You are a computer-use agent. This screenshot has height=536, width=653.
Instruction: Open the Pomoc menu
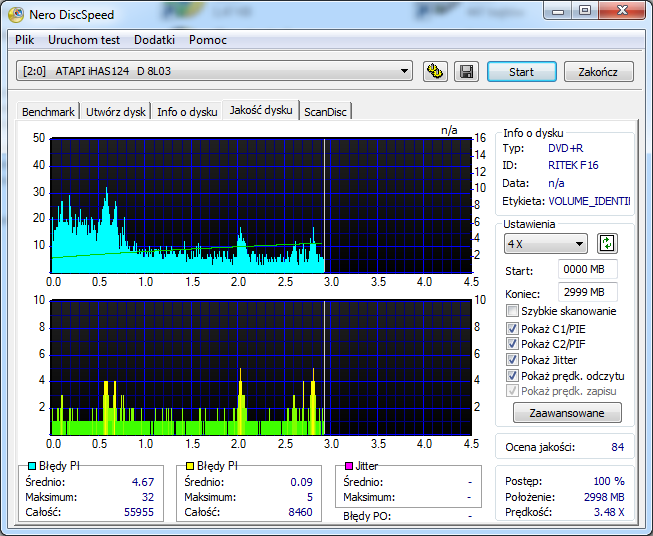pos(208,40)
